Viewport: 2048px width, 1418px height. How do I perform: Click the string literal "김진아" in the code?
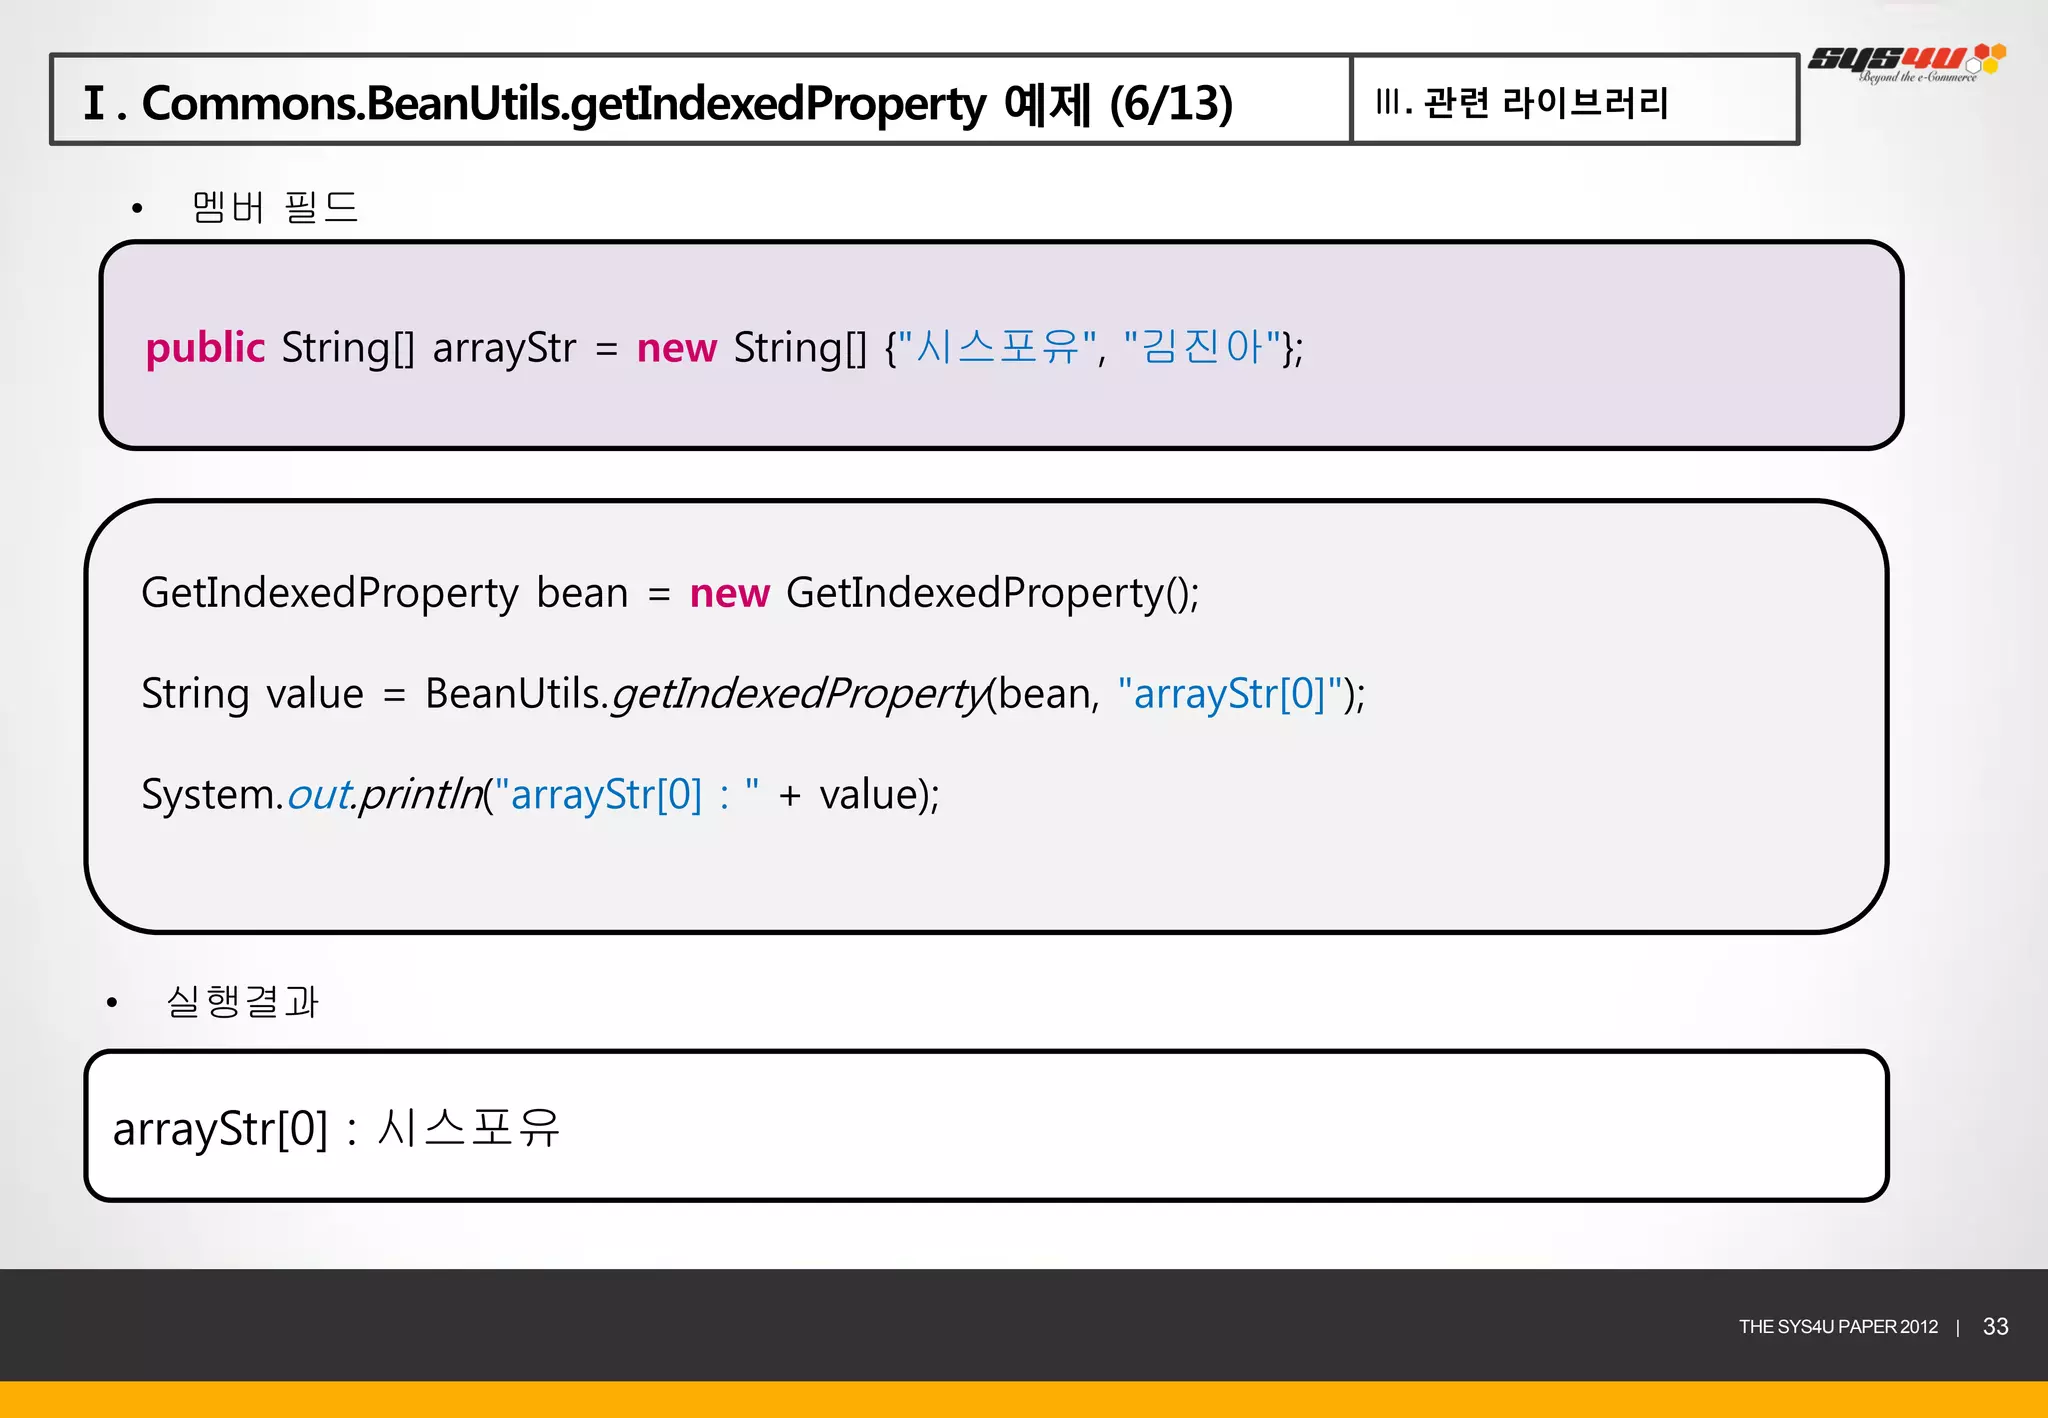(1202, 347)
